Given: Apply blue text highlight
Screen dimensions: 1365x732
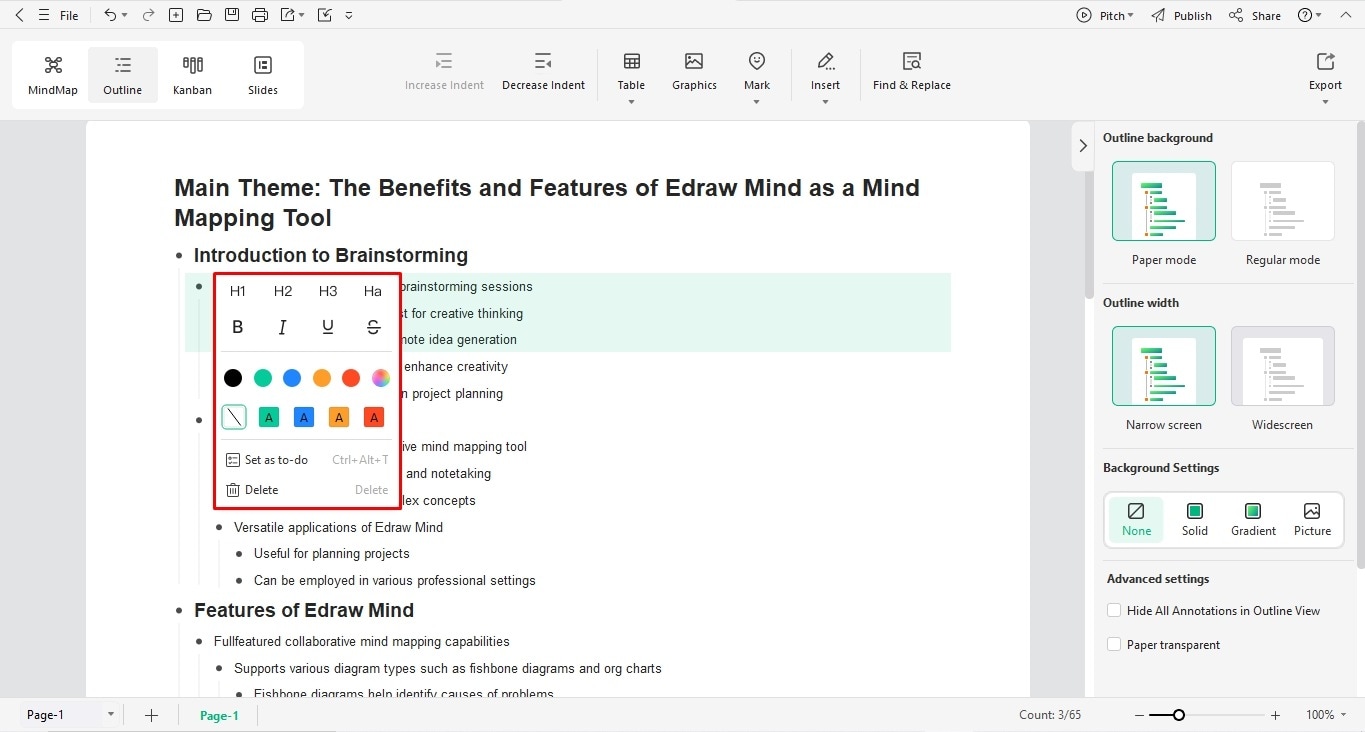Looking at the screenshot, I should tap(304, 417).
